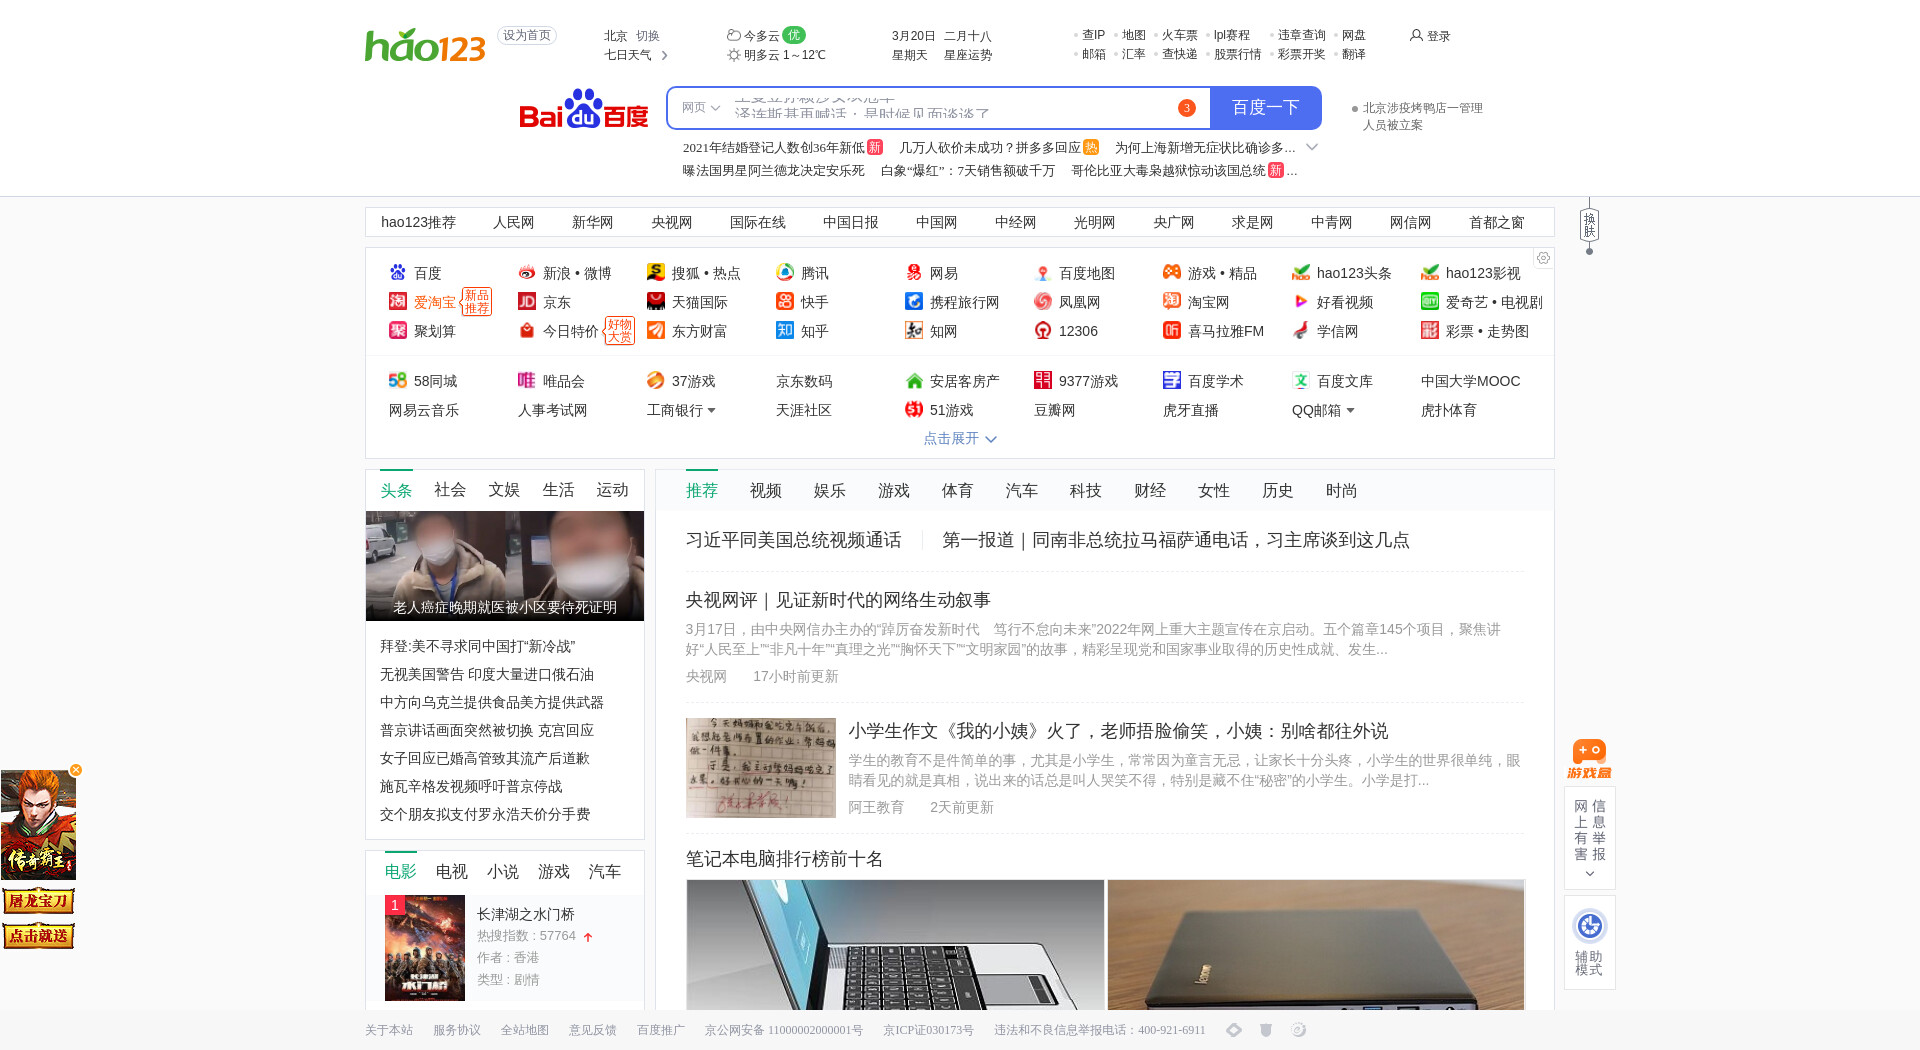Screen dimensions: 1920x1050
Task: Click the Baidu search input field
Action: coord(950,108)
